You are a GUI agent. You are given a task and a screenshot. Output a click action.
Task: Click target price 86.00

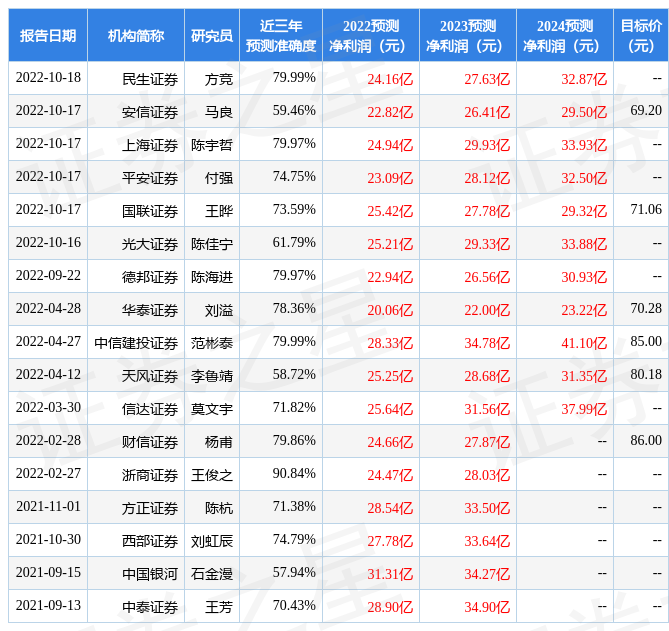point(646,440)
